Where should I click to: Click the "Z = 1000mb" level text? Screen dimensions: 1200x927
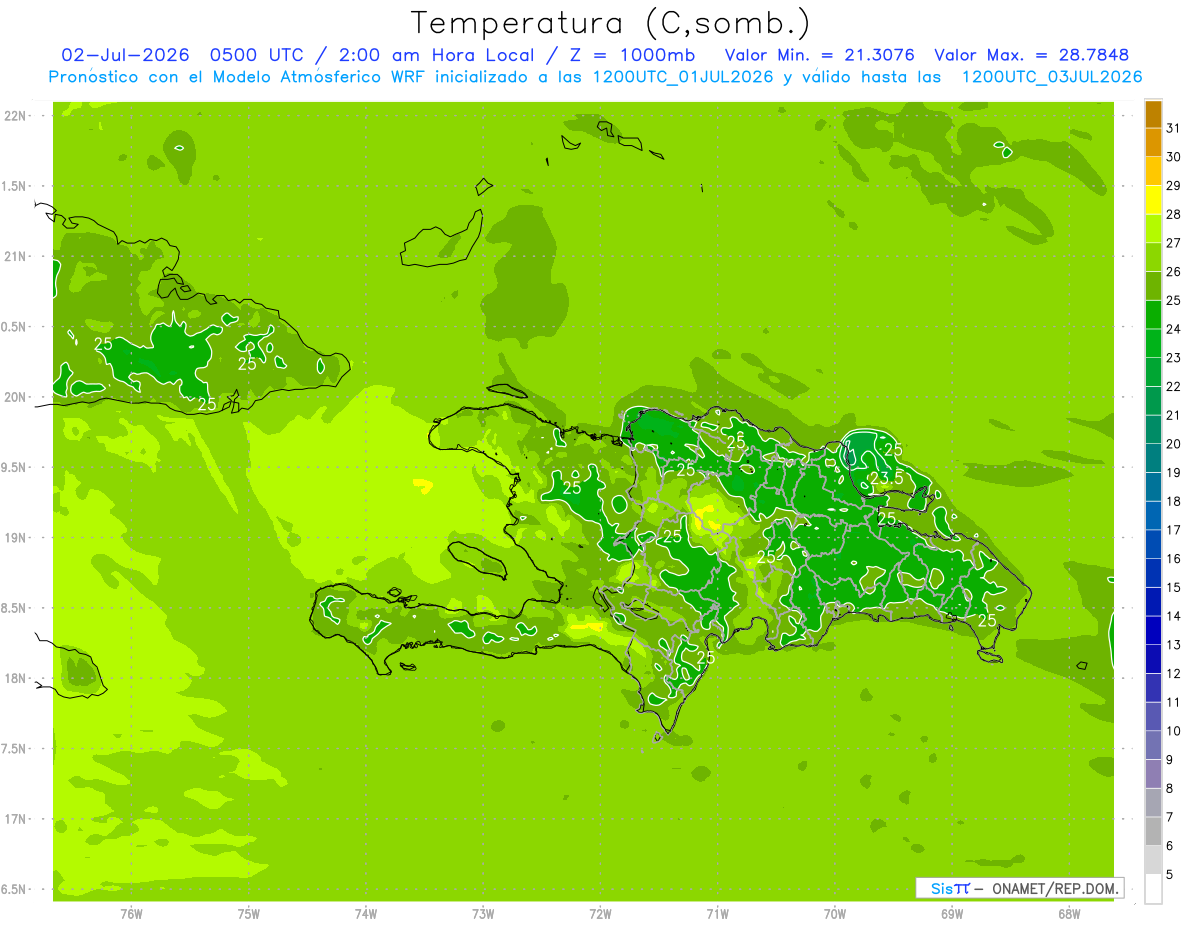pos(631,55)
